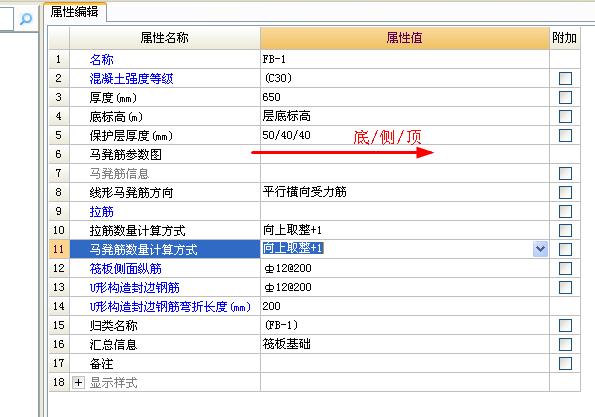595x417 pixels.
Task: Click the 属性值 column header
Action: 405,38
